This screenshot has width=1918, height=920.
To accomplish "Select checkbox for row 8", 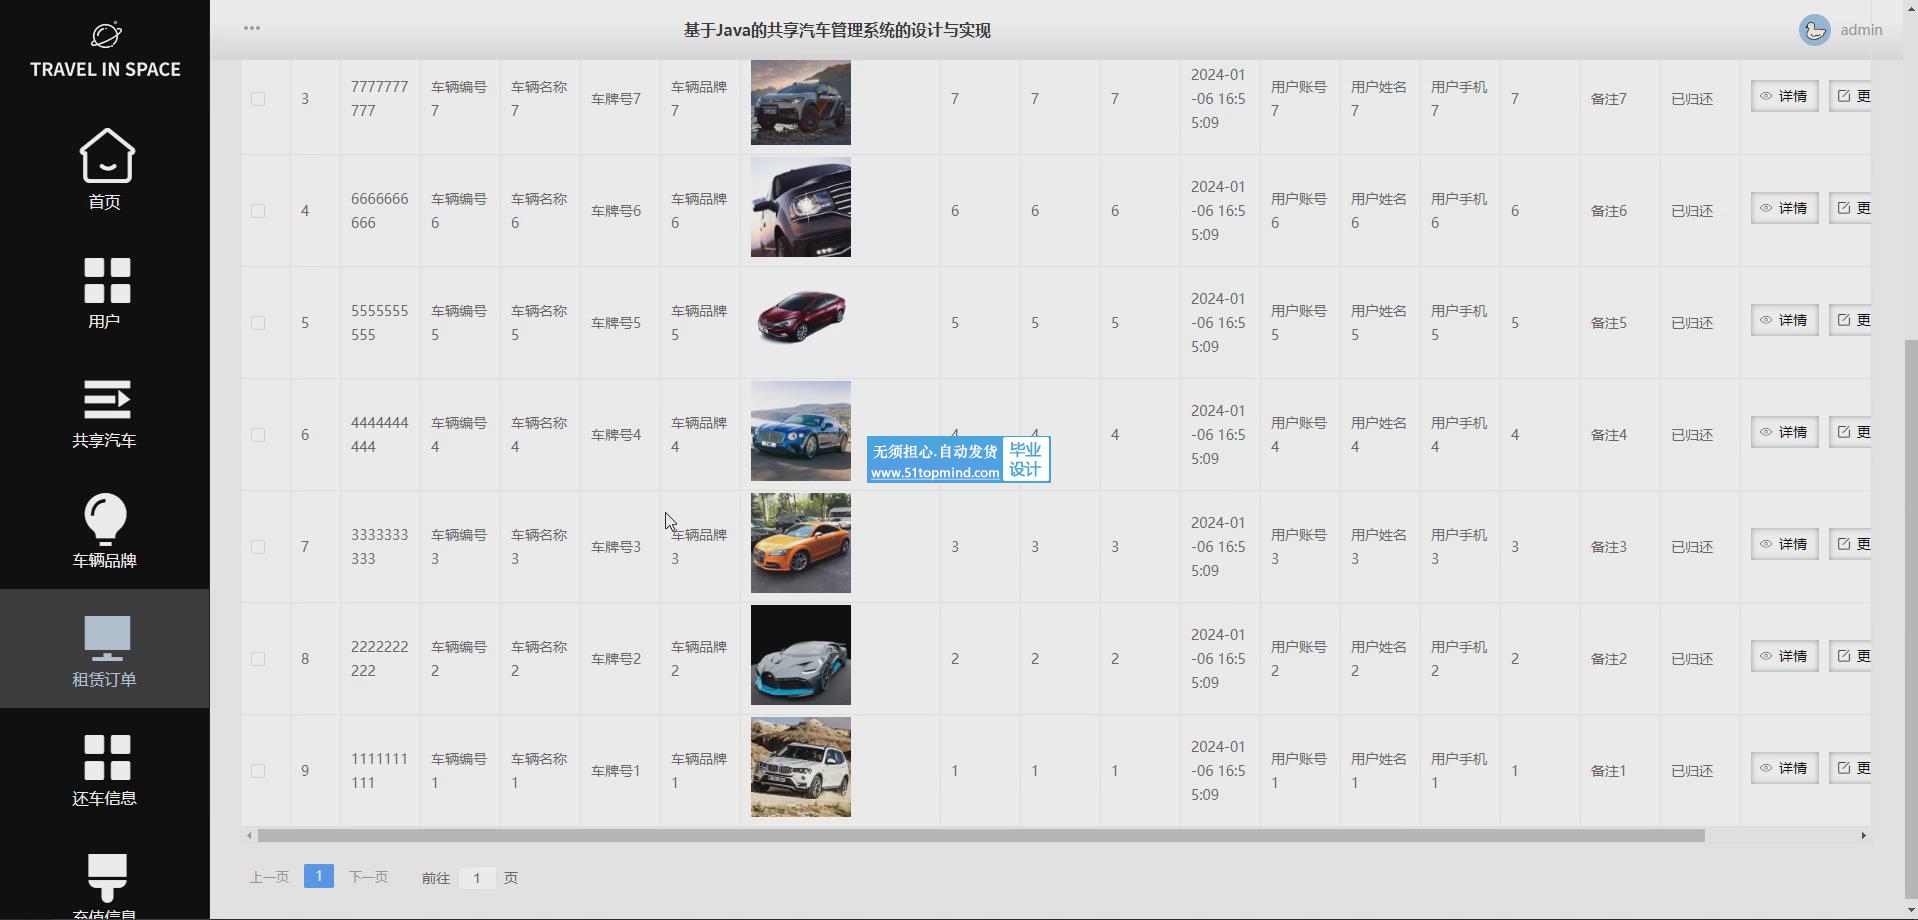I will [x=258, y=659].
